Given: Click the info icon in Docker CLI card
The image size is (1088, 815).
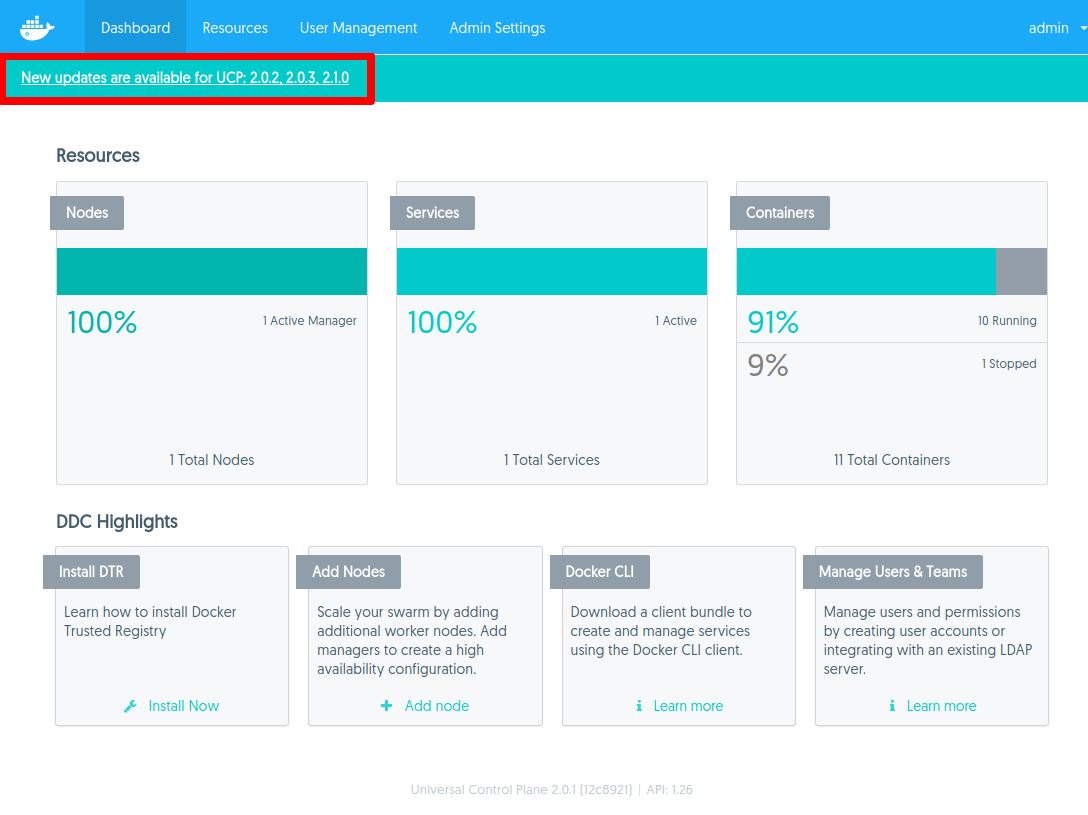Looking at the screenshot, I should (x=639, y=706).
